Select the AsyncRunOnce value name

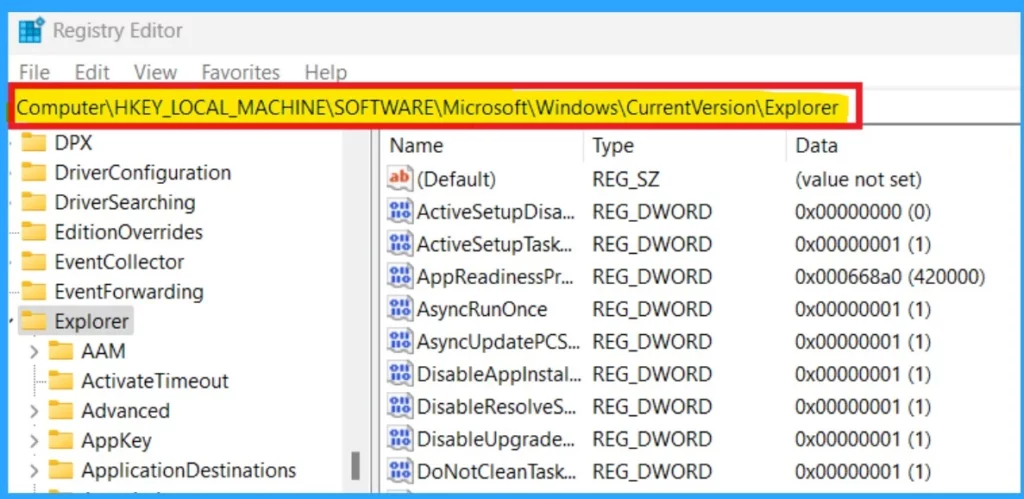click(x=483, y=309)
